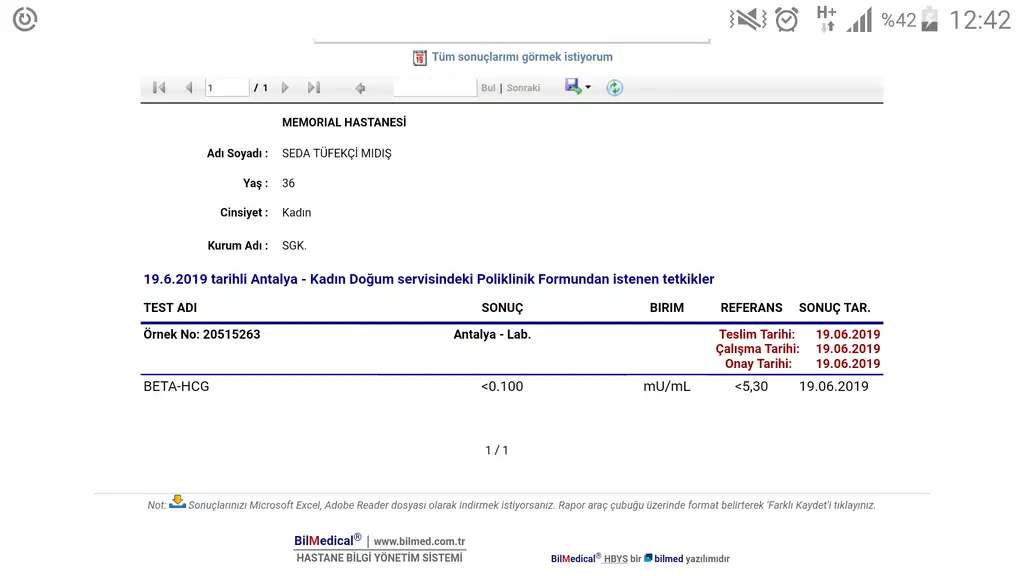Click the current page number field
Screen dimensions: 1024x576
(x=227, y=88)
